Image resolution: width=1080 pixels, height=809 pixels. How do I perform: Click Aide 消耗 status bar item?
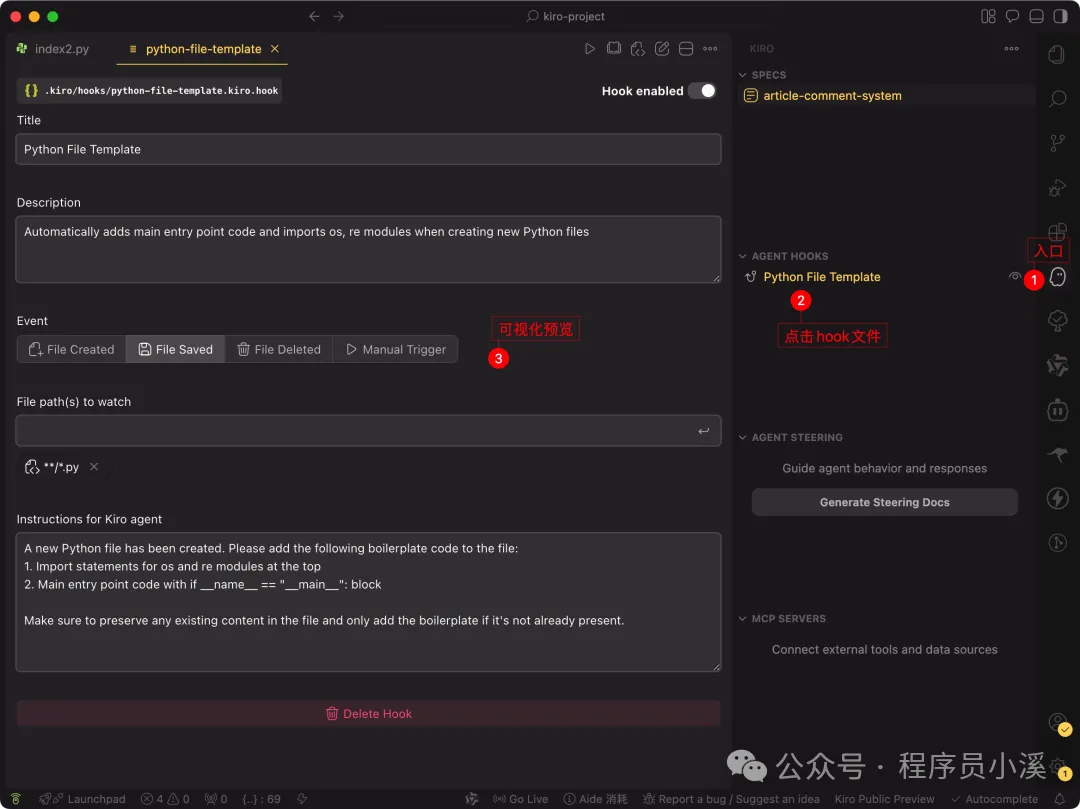tap(596, 799)
